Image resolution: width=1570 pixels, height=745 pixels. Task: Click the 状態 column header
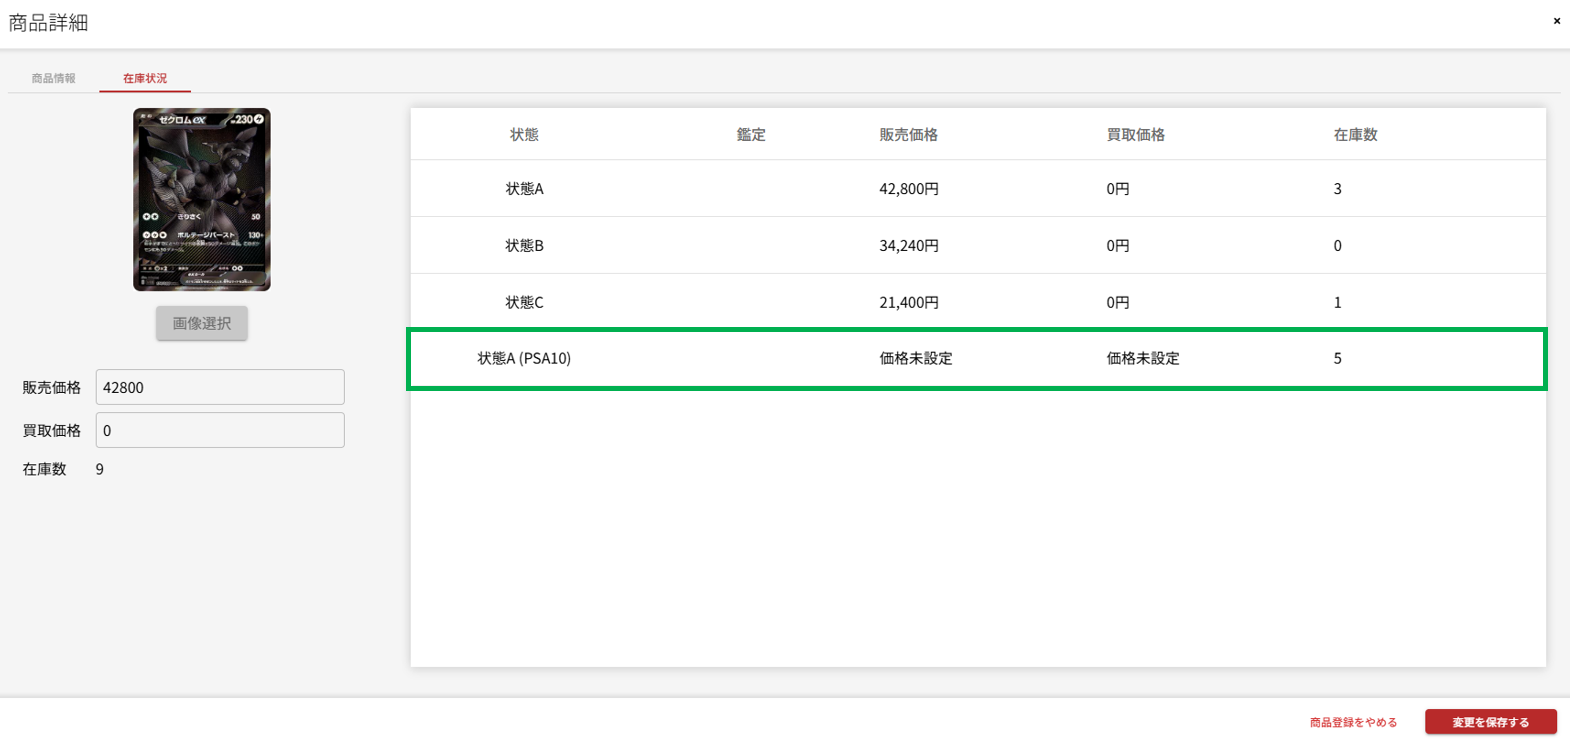524,134
